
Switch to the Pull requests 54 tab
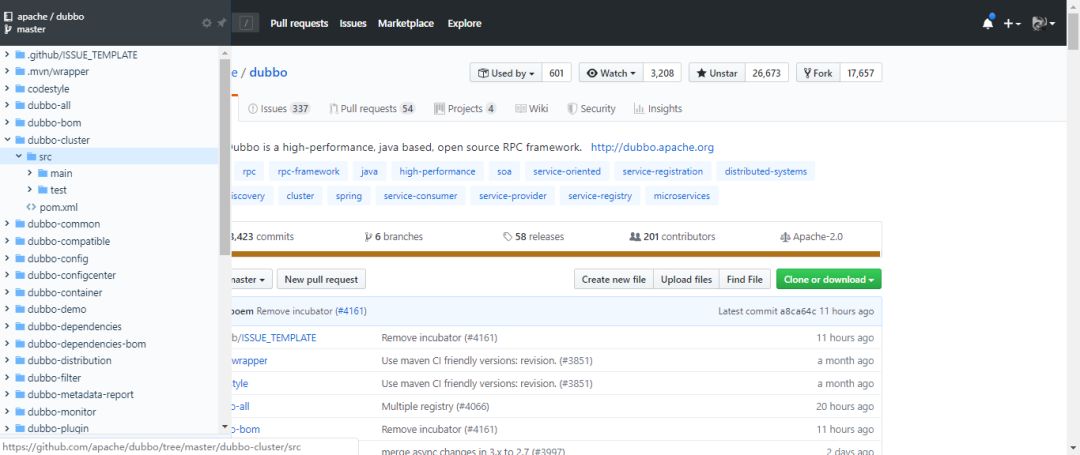(372, 109)
